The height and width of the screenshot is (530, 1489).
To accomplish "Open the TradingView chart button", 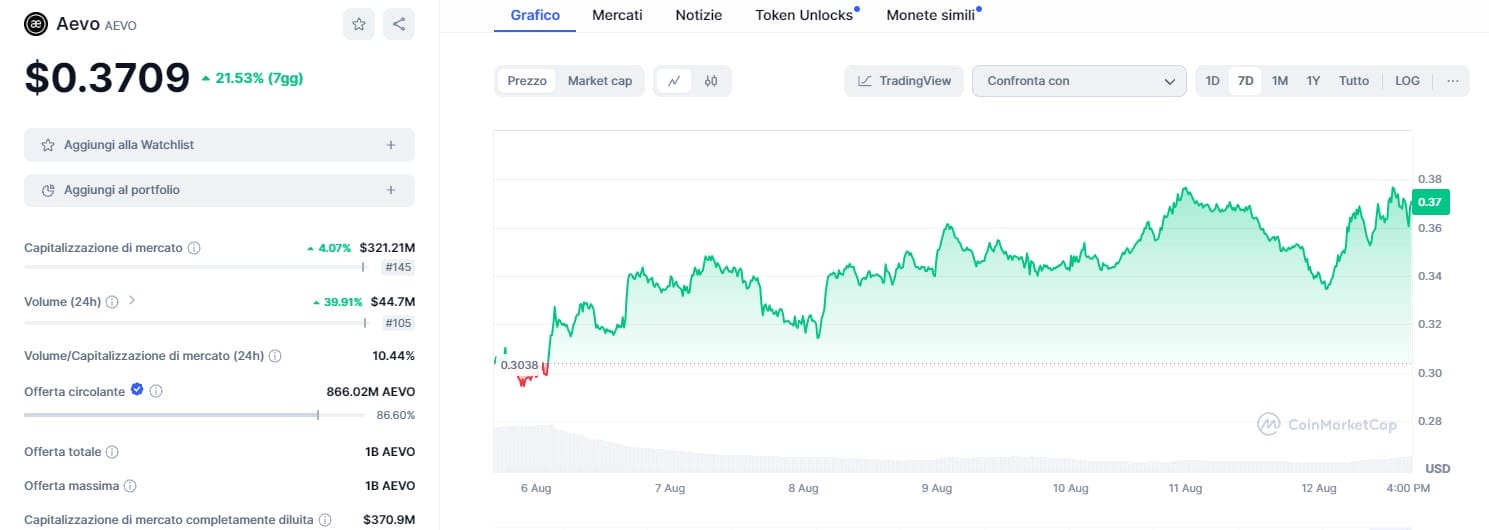I will (904, 81).
